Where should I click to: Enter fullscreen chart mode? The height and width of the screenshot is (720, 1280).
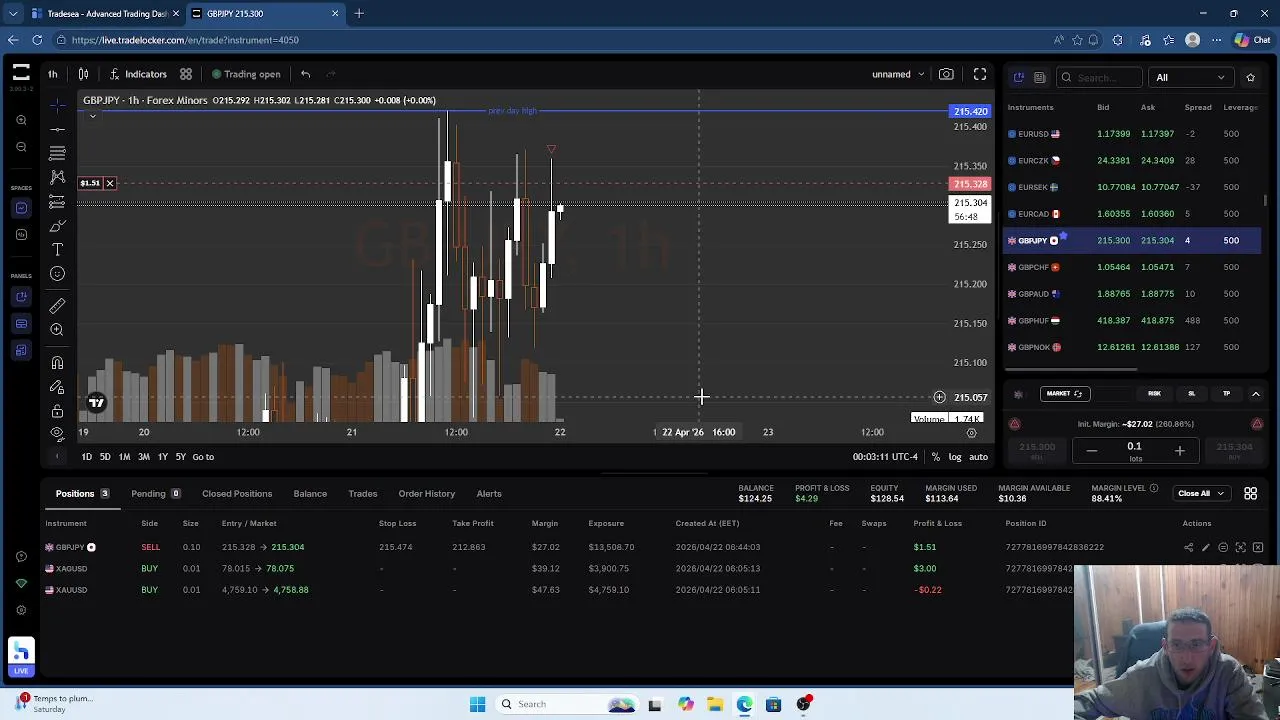[x=980, y=74]
